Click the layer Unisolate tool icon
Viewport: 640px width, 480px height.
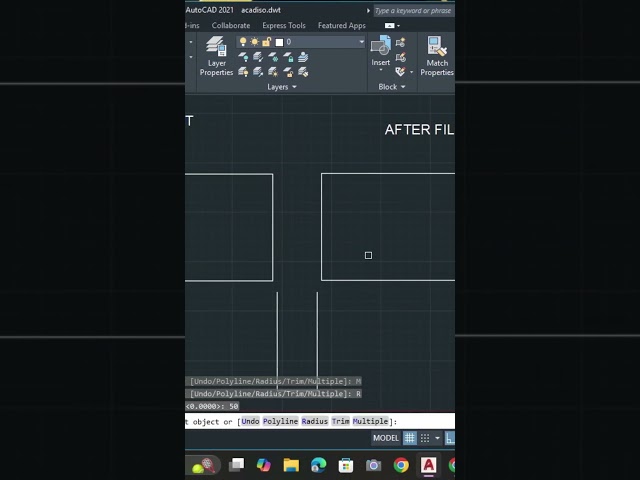(x=258, y=72)
